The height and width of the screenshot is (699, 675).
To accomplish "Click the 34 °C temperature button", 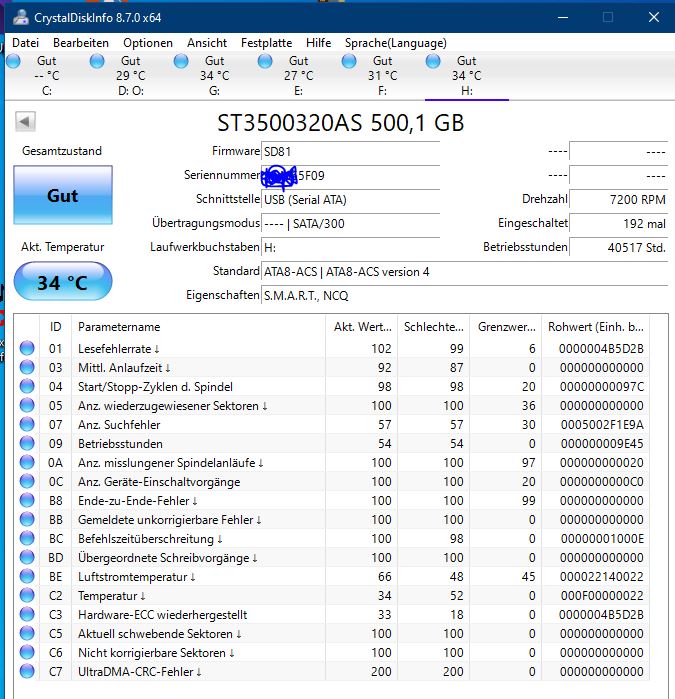I will 63,281.
